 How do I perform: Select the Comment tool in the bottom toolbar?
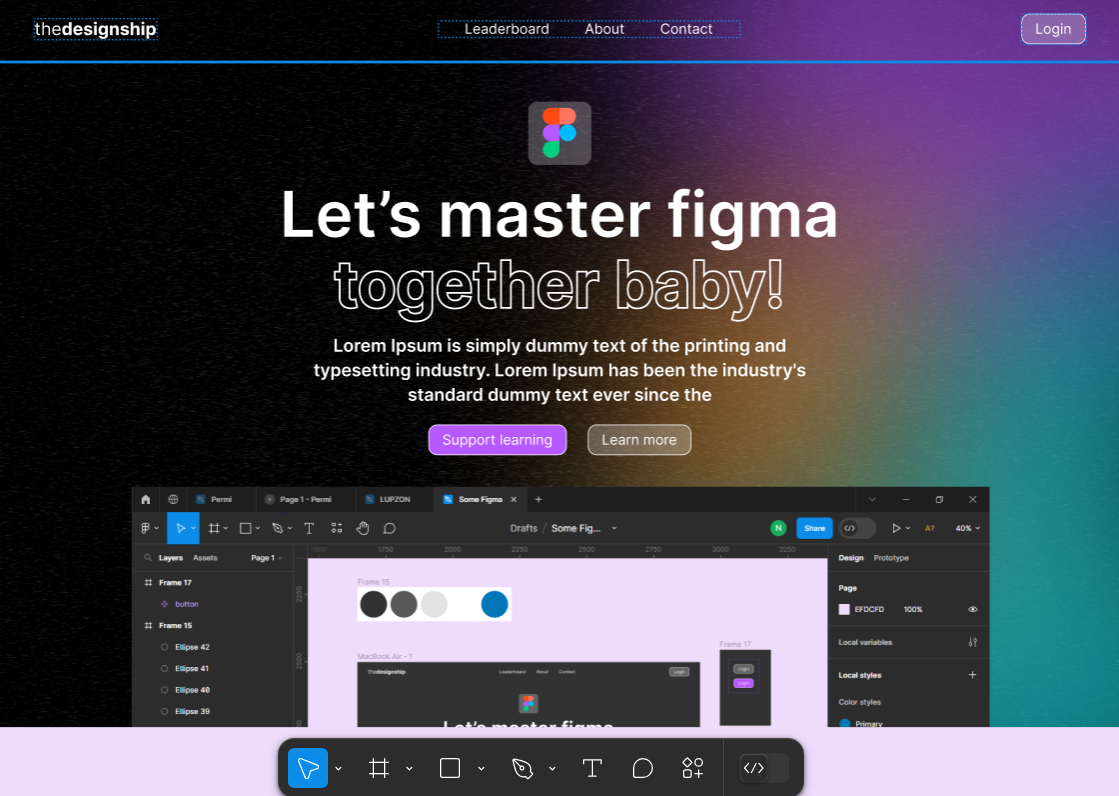[642, 768]
